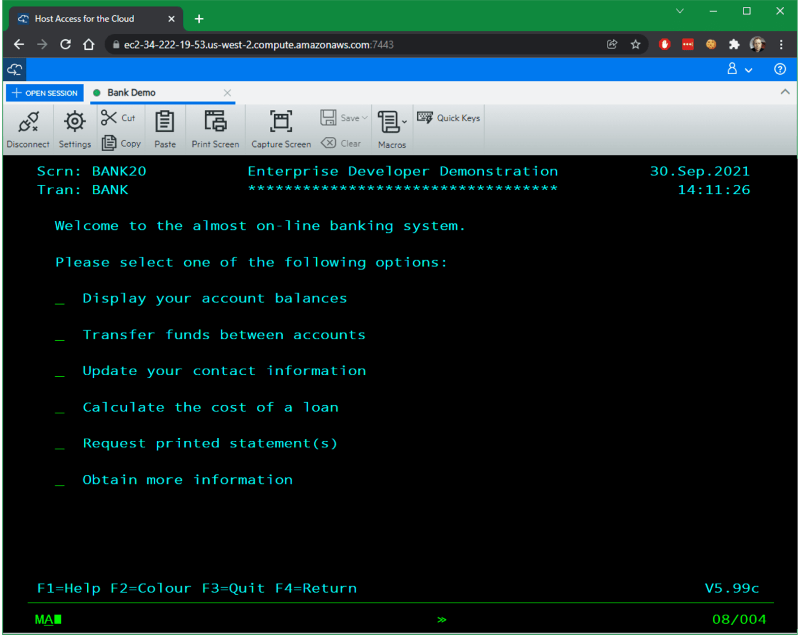Open the Quick Keys panel
Screen dimensions: 800x635
(447, 117)
